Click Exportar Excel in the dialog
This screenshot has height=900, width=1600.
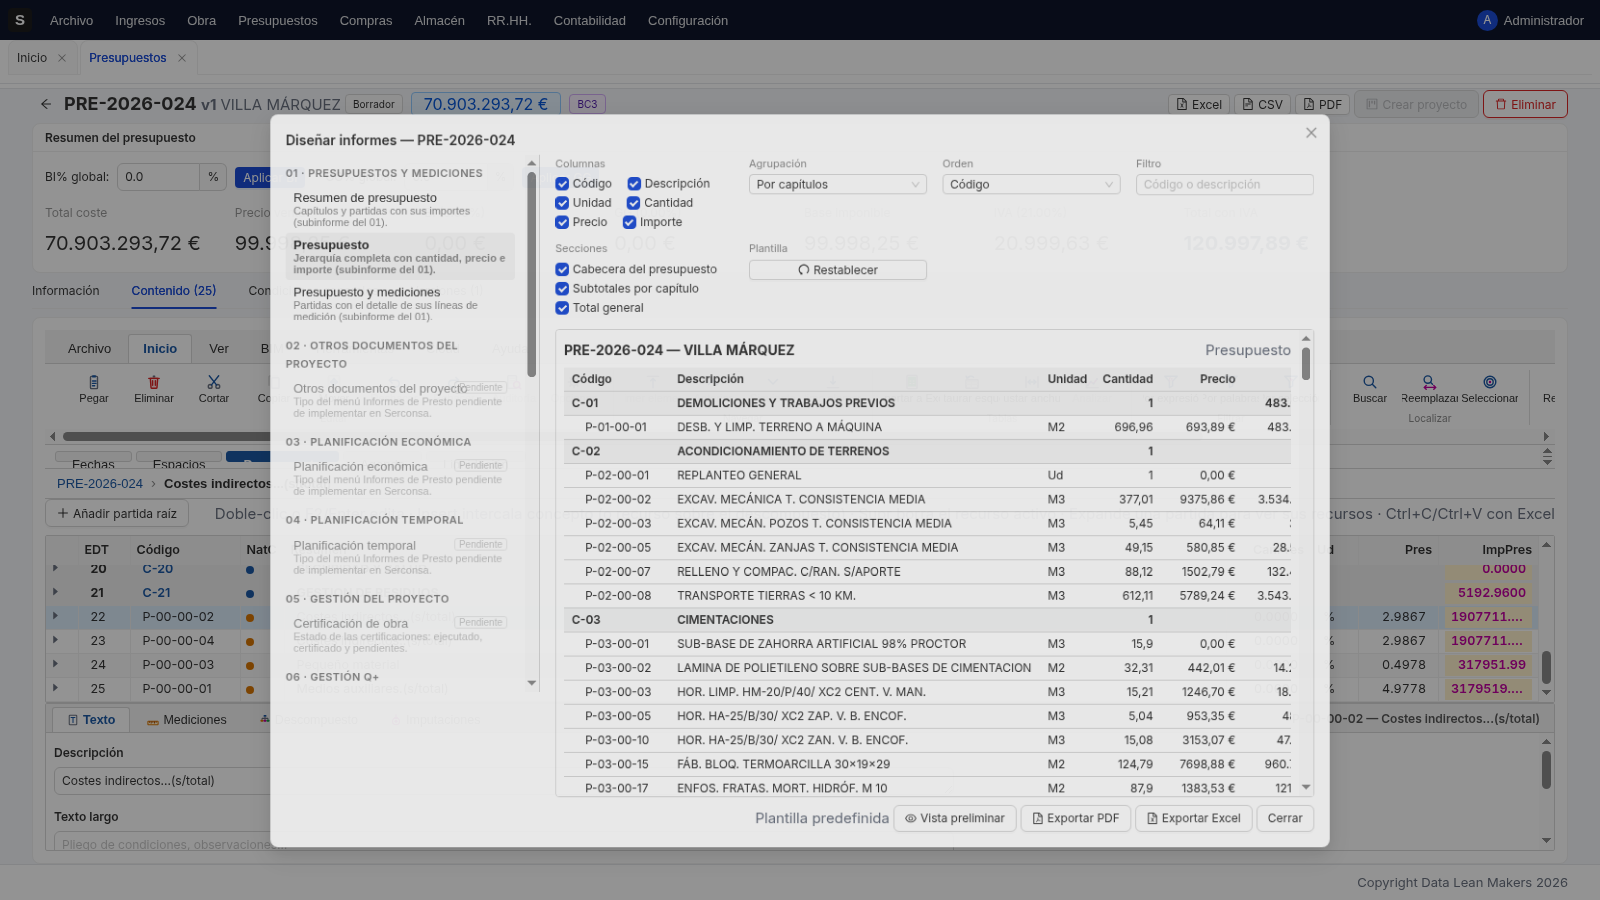1194,818
